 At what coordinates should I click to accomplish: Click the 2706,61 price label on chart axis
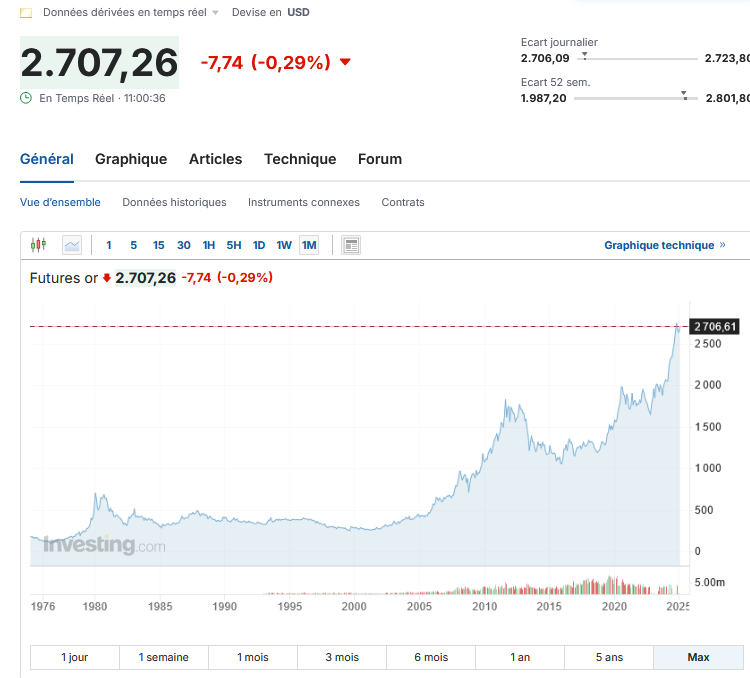tap(715, 326)
